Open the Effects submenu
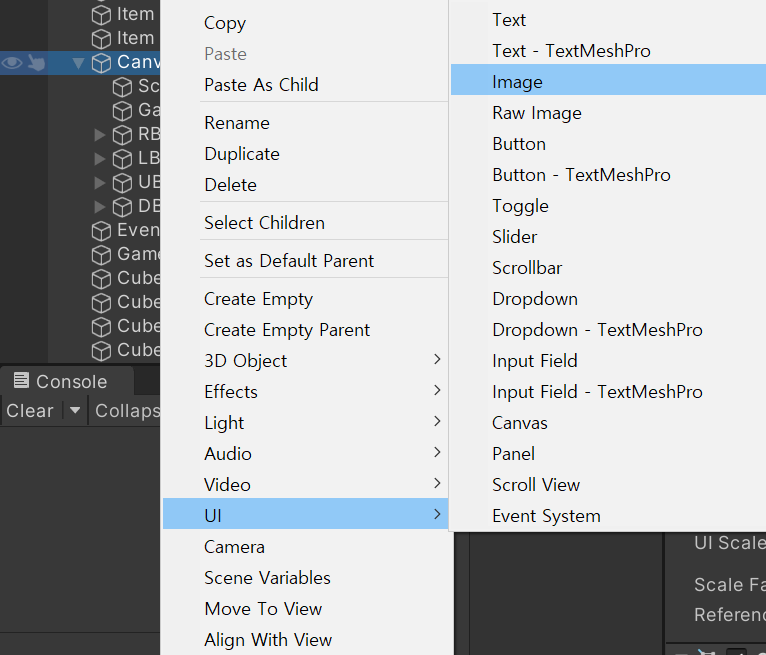Image resolution: width=766 pixels, height=655 pixels. [x=305, y=392]
